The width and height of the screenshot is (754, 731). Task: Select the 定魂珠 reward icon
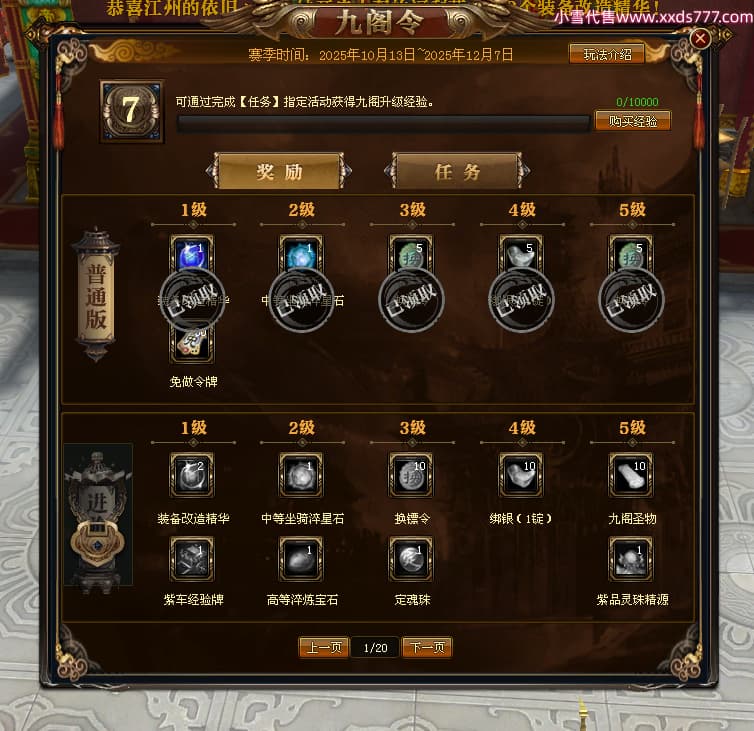point(411,558)
